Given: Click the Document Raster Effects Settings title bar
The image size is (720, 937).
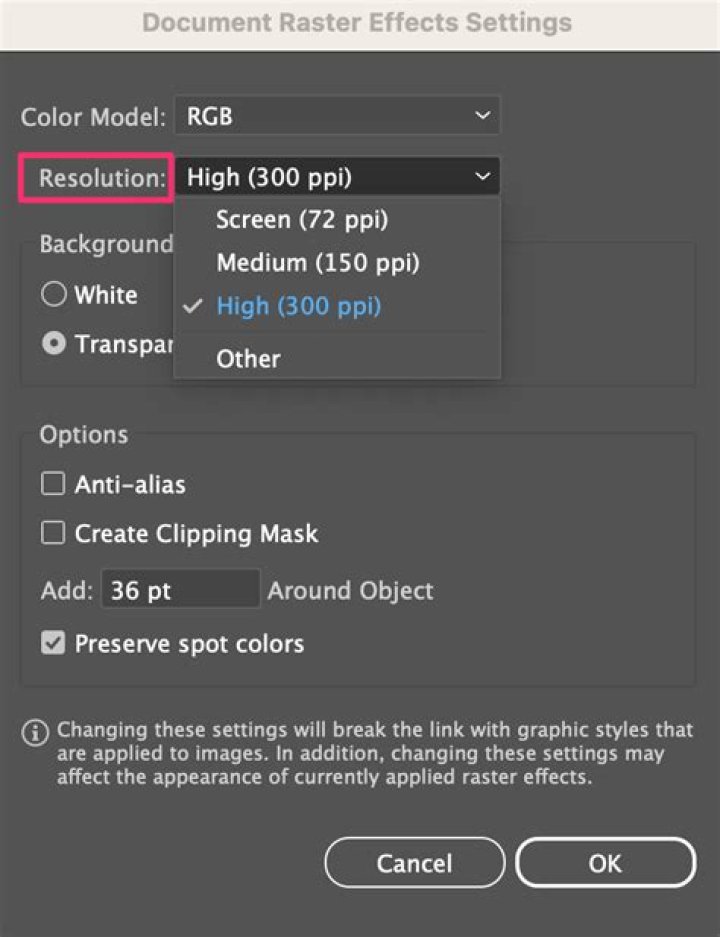Looking at the screenshot, I should (358, 22).
